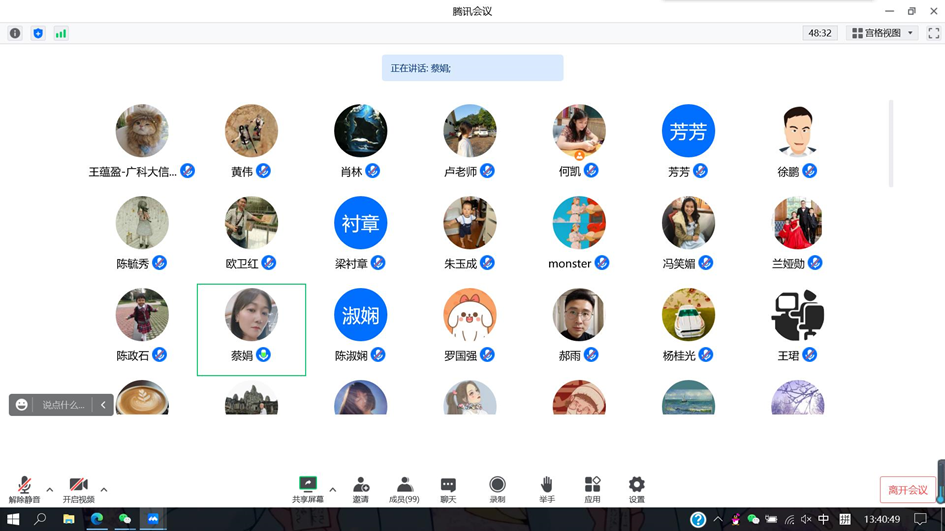Click Share Screen (共享屏幕)
This screenshot has width=945, height=531.
(308, 488)
